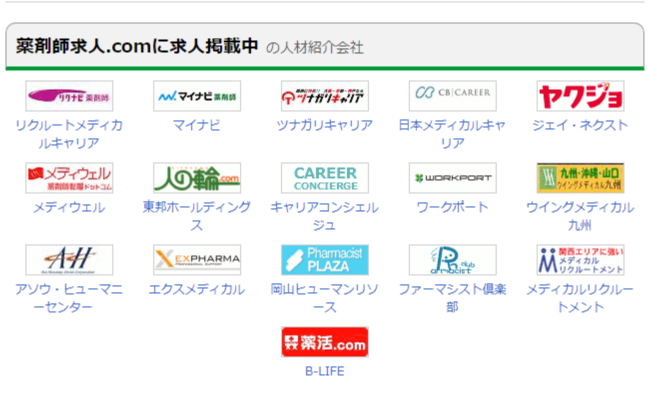Click the 人の輪.com logo
648x397 pixels.
click(197, 178)
